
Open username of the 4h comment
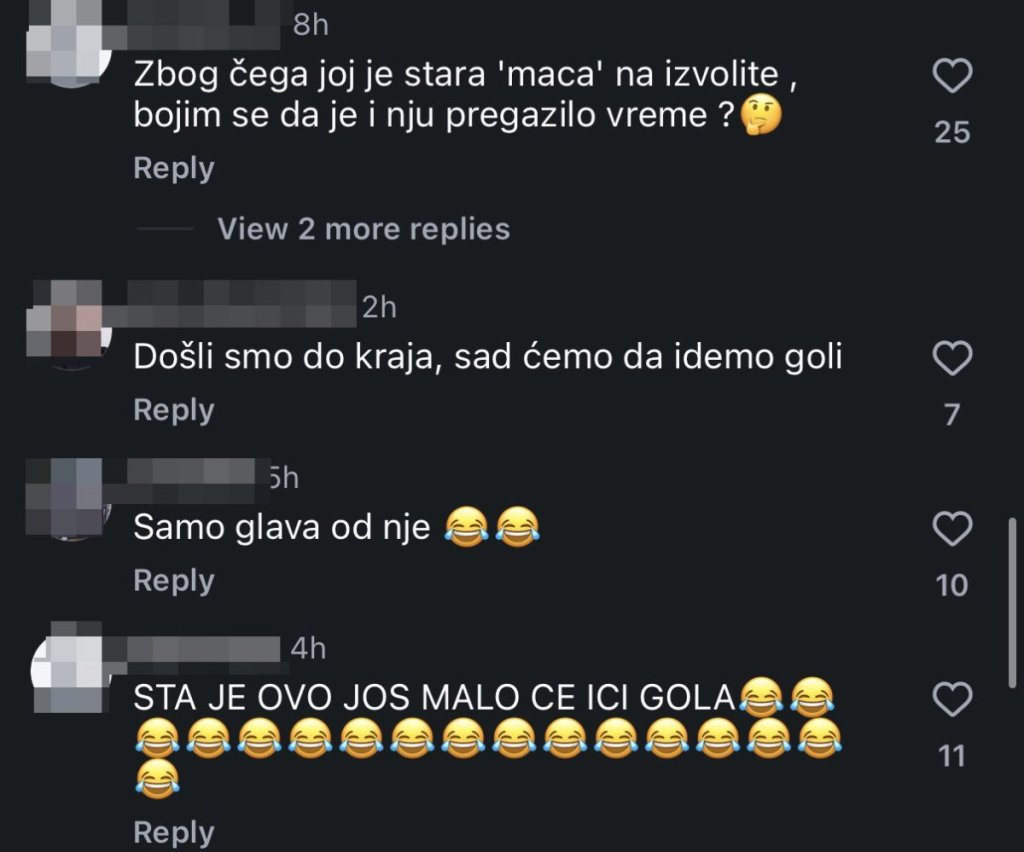point(201,650)
